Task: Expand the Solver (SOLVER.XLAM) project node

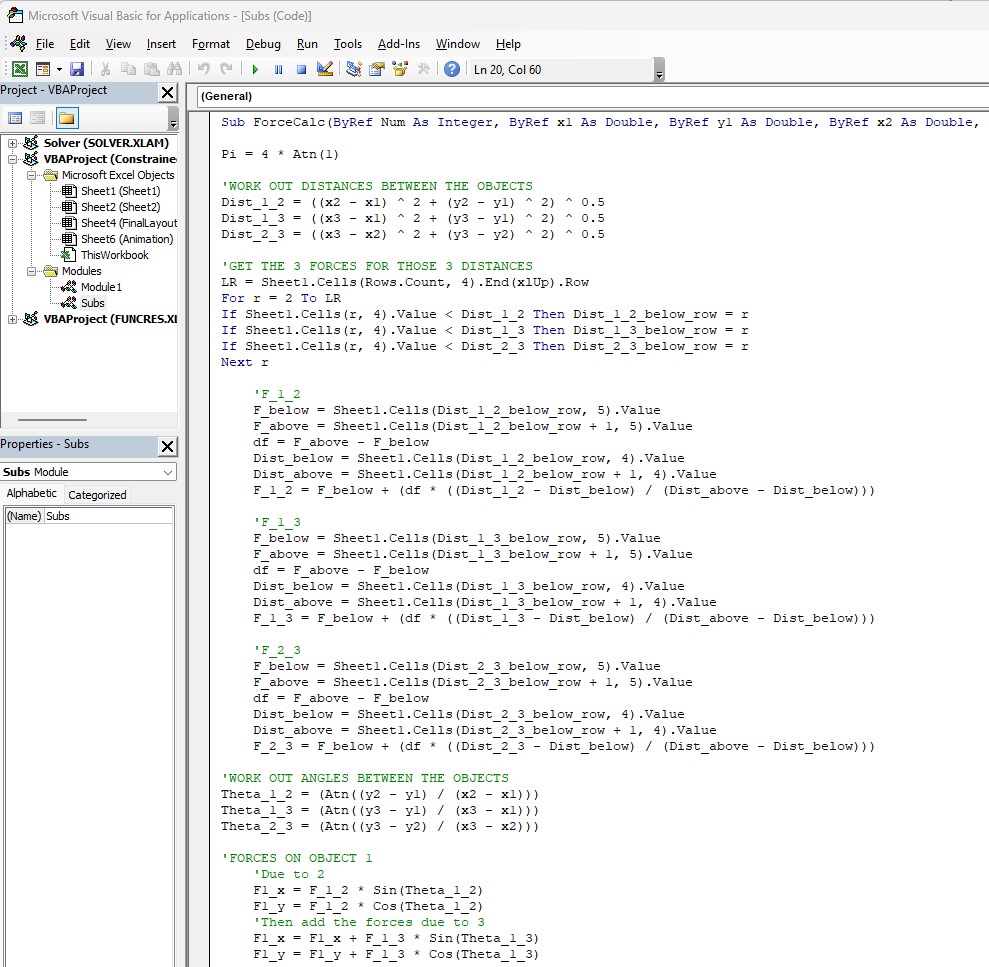Action: (13, 143)
